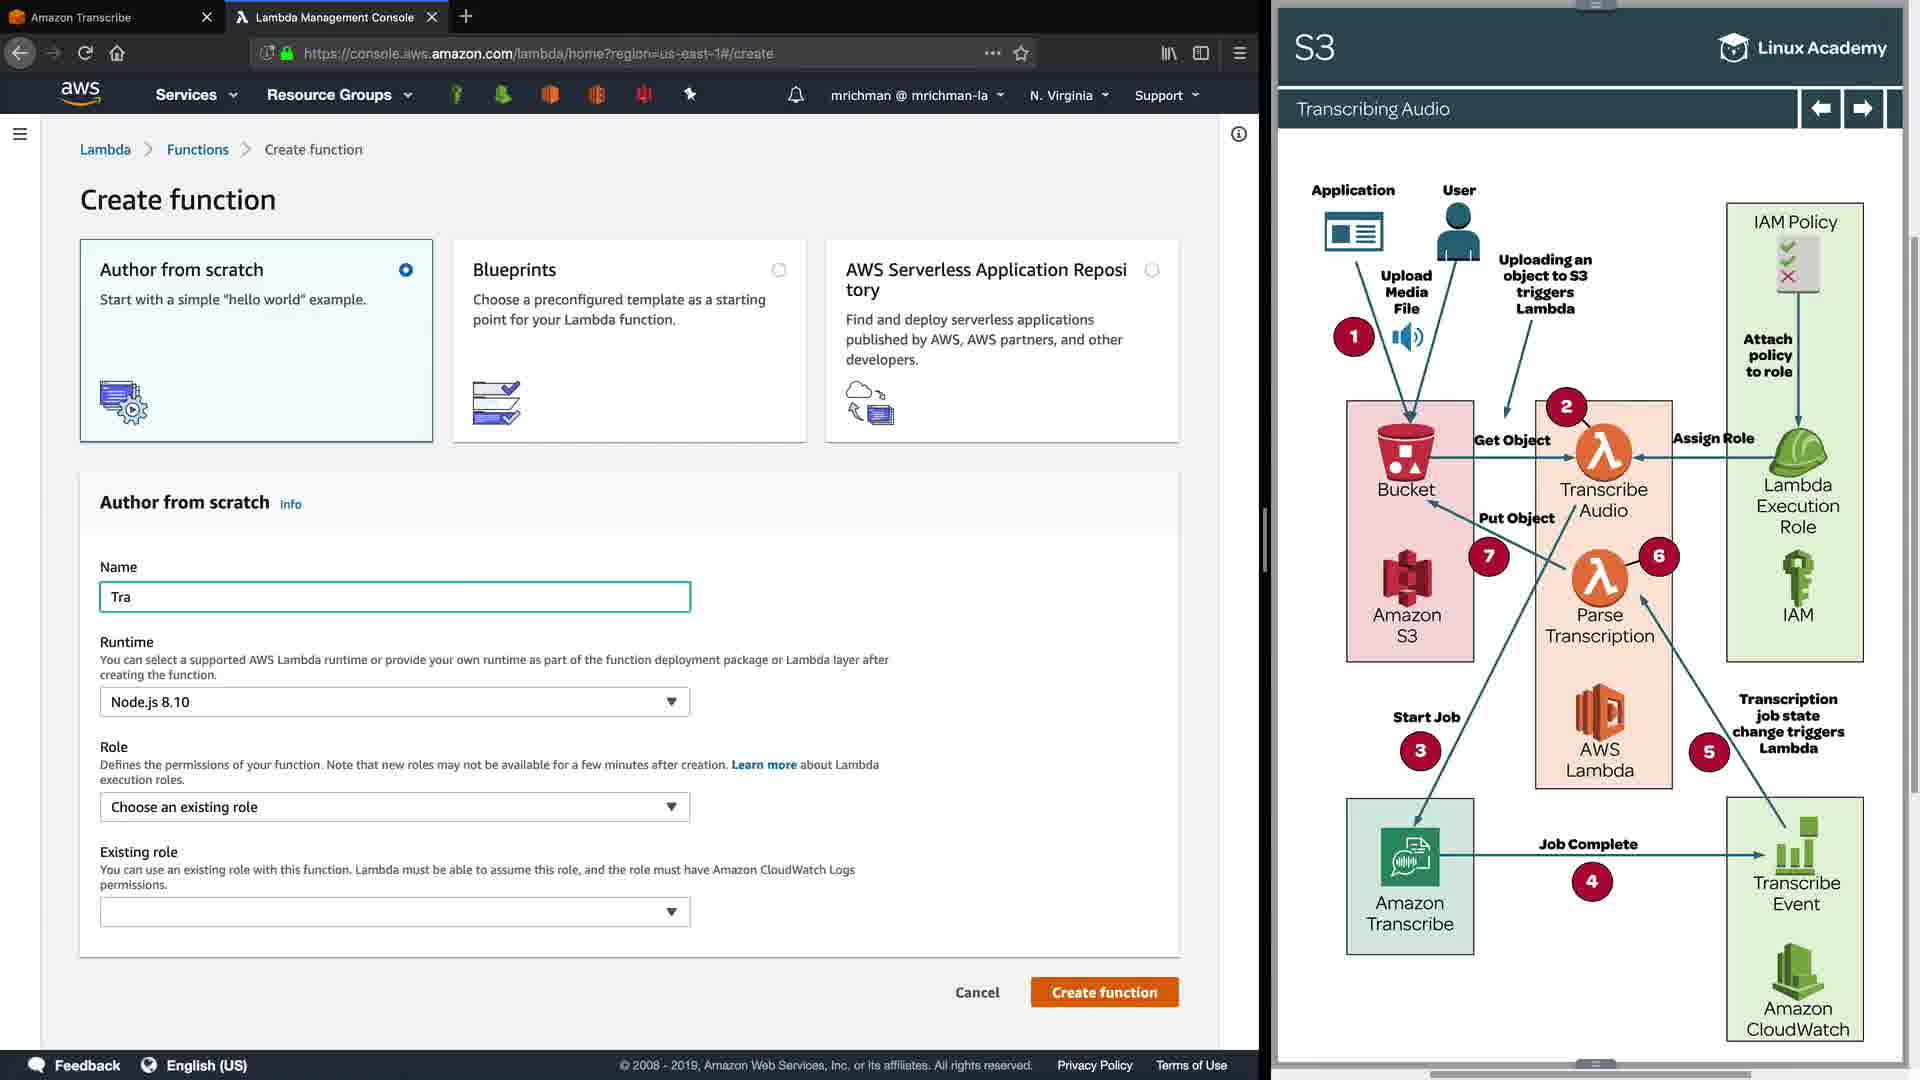Open the Runtime Node.js 8.10 dropdown

tap(394, 702)
